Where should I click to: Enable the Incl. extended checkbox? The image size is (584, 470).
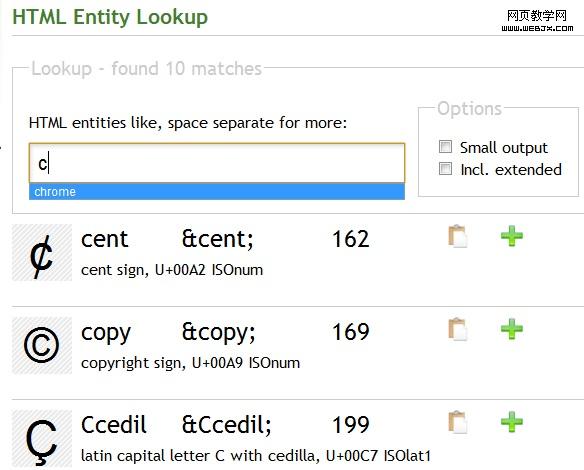coord(445,168)
